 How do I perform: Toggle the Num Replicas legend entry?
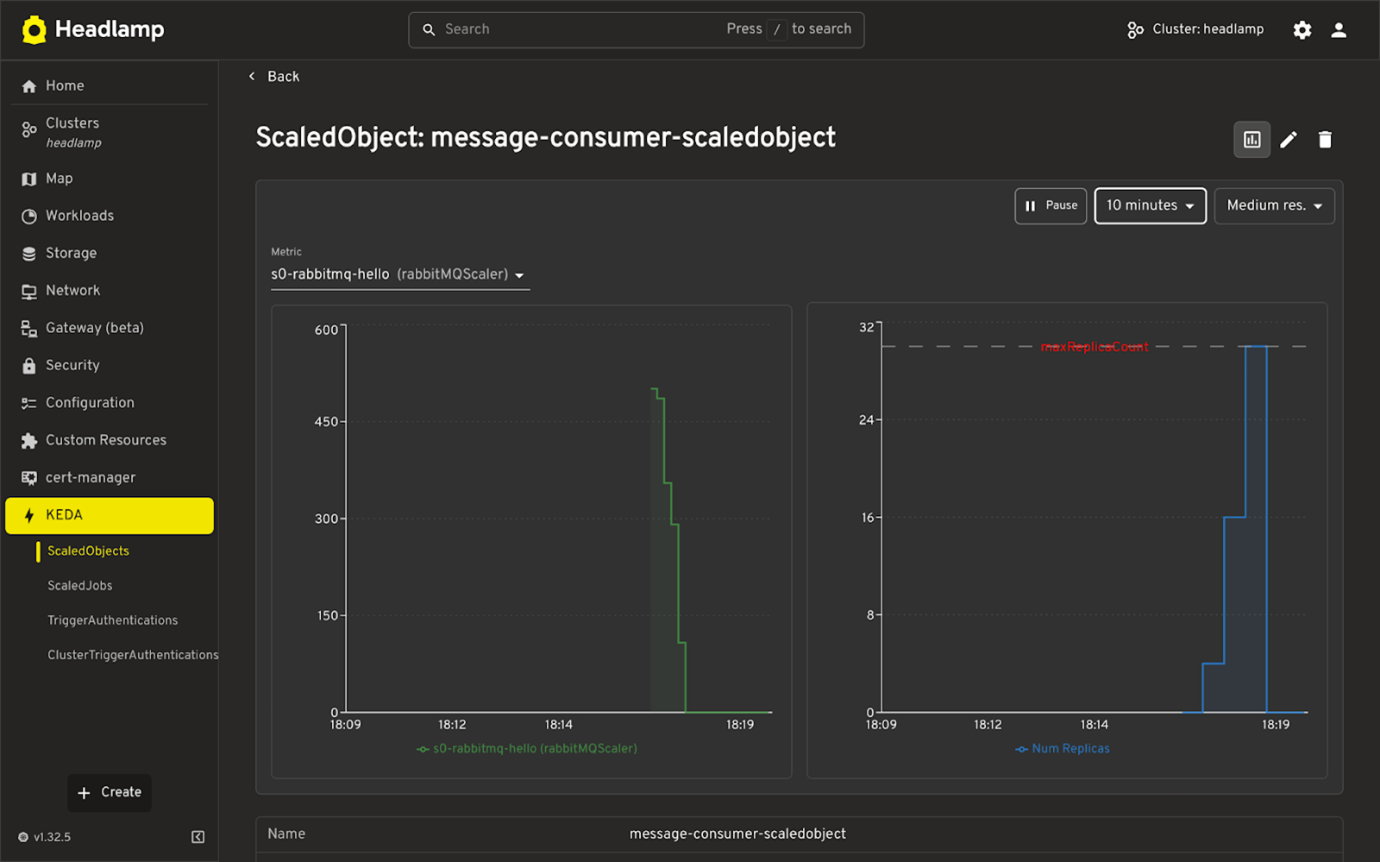point(1062,749)
